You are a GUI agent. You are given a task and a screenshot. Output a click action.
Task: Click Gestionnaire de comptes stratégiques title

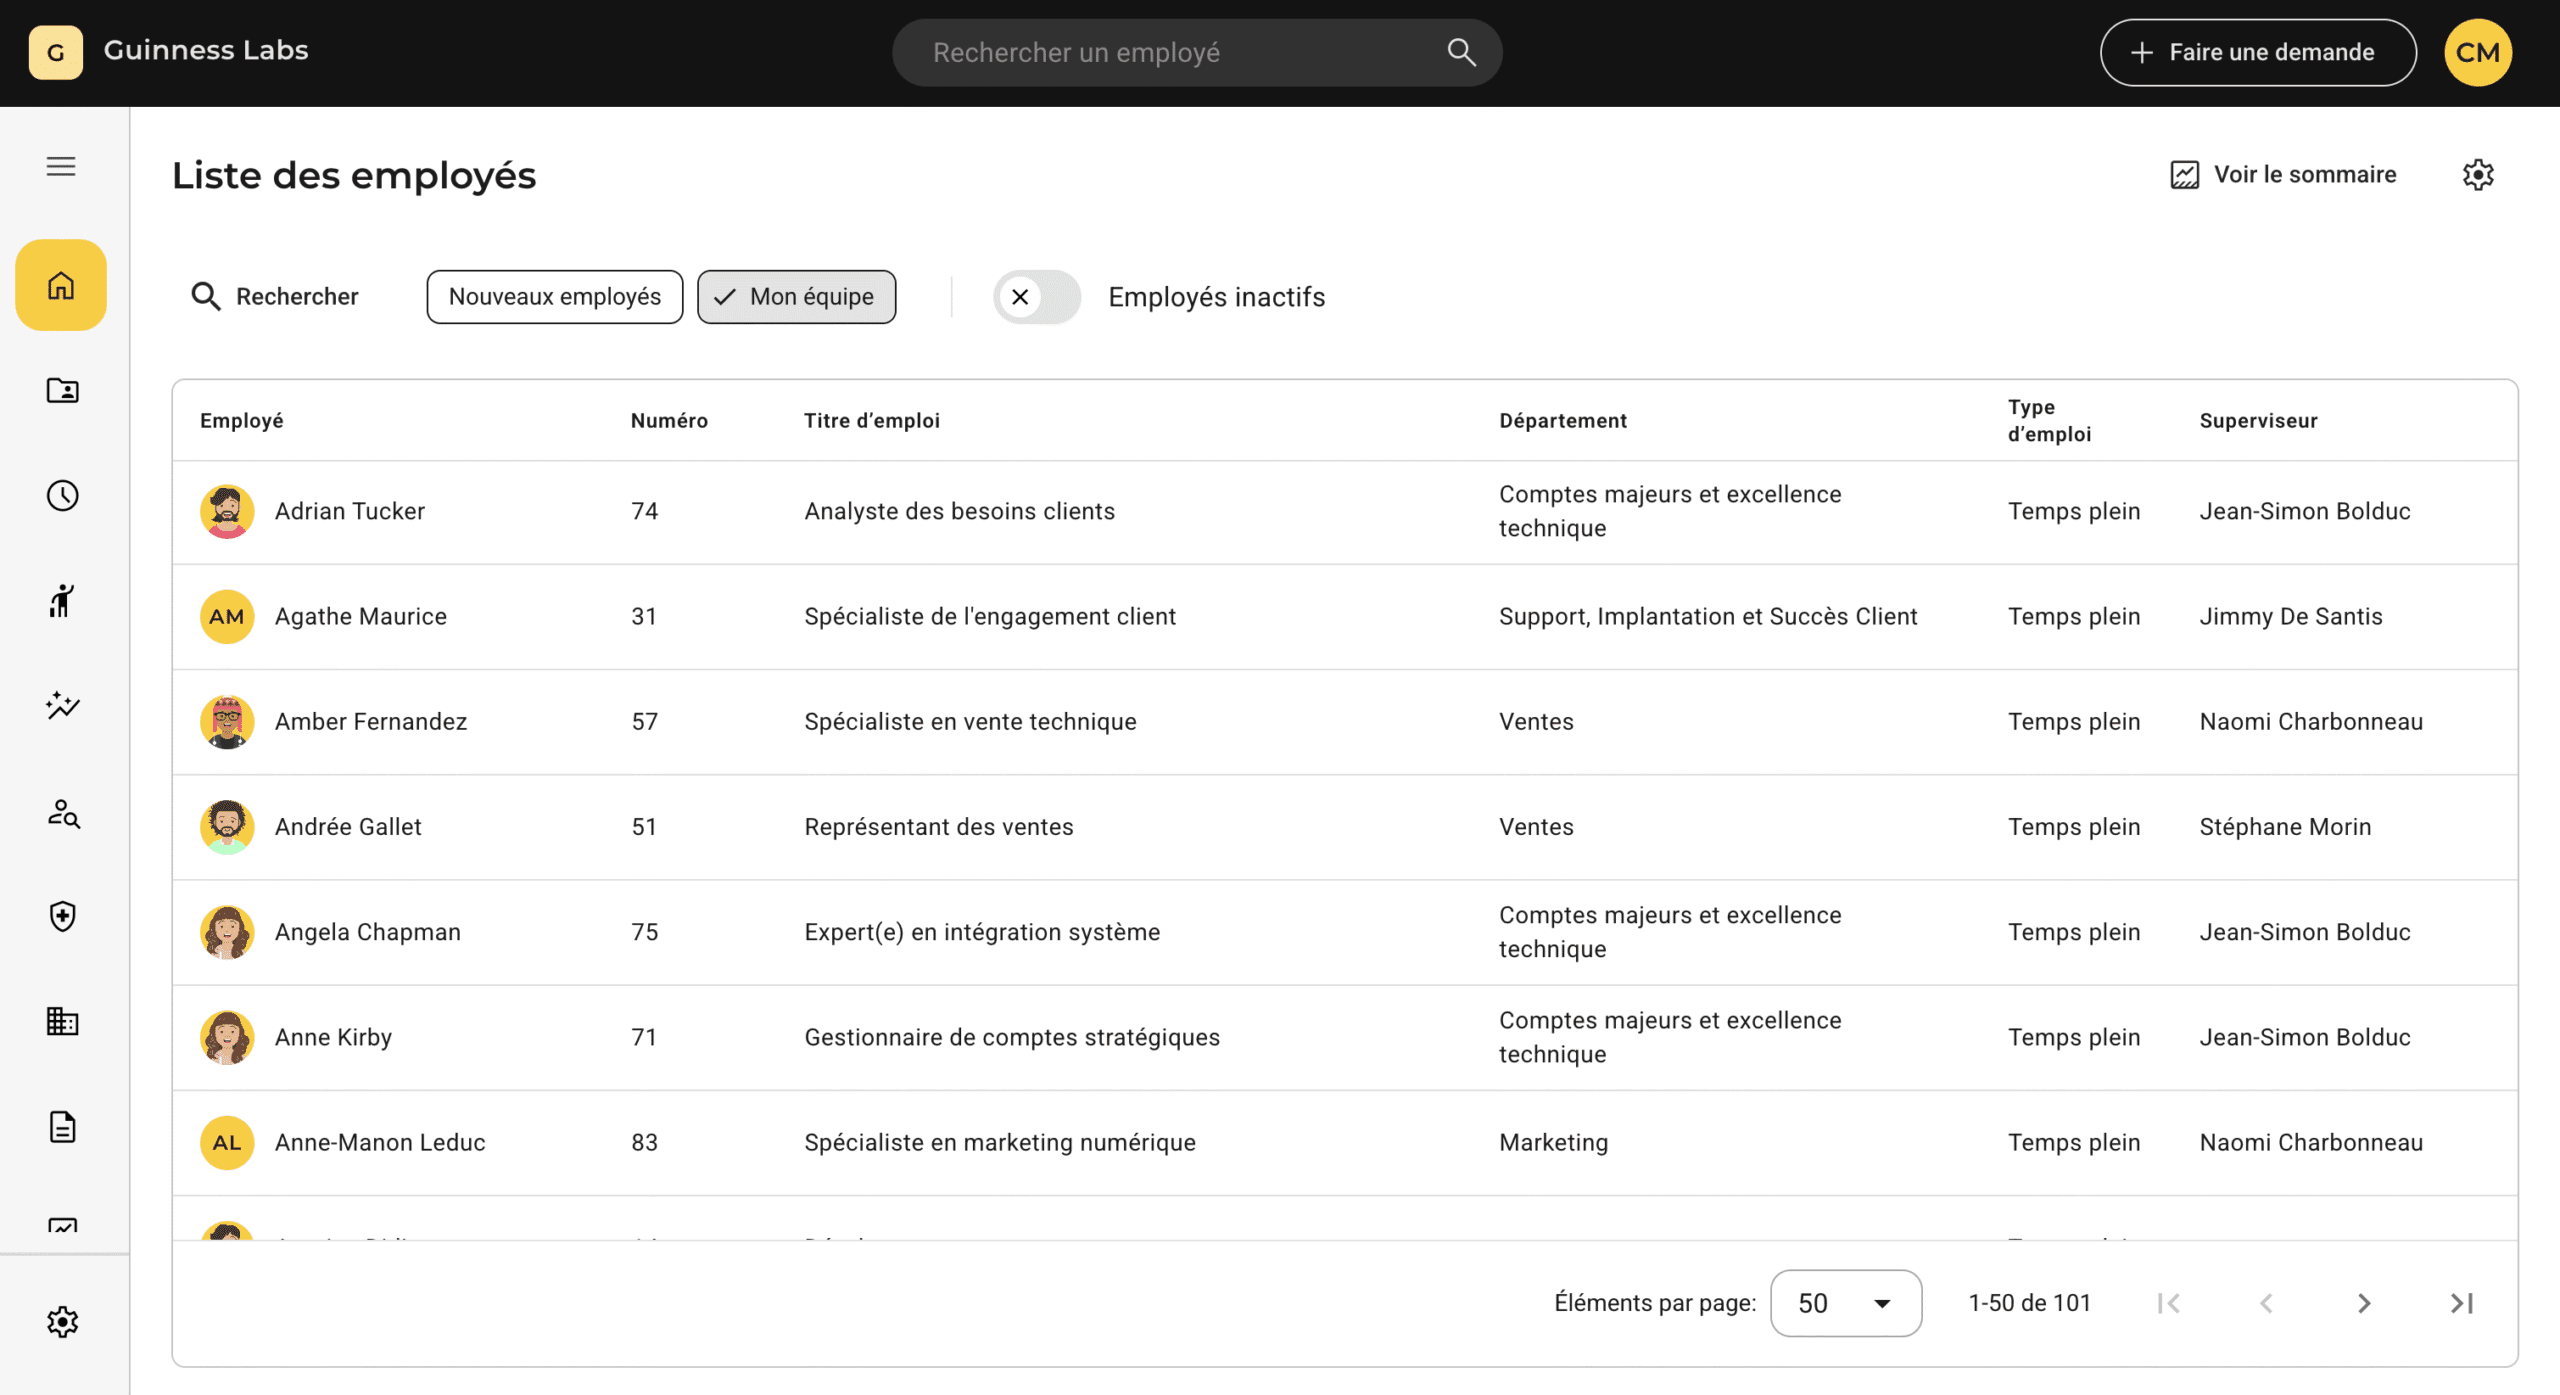pyautogui.click(x=1012, y=1037)
